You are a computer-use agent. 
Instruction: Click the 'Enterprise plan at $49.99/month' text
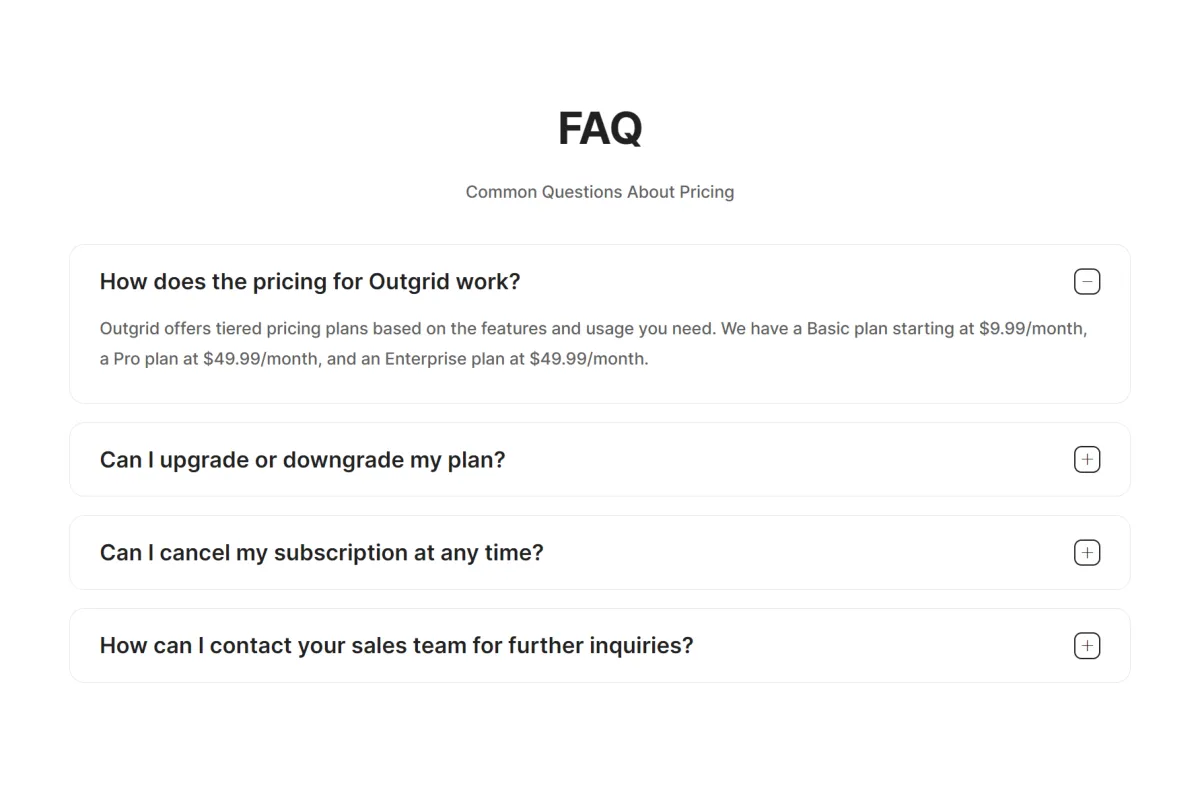517,359
